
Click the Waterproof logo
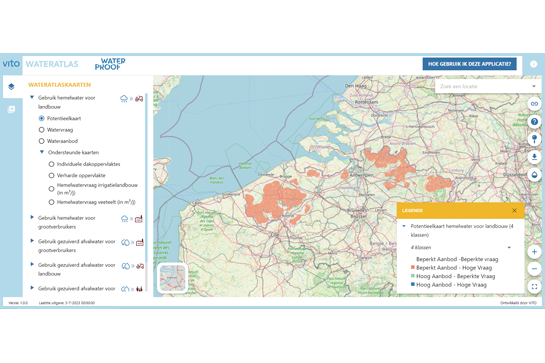[x=110, y=64]
